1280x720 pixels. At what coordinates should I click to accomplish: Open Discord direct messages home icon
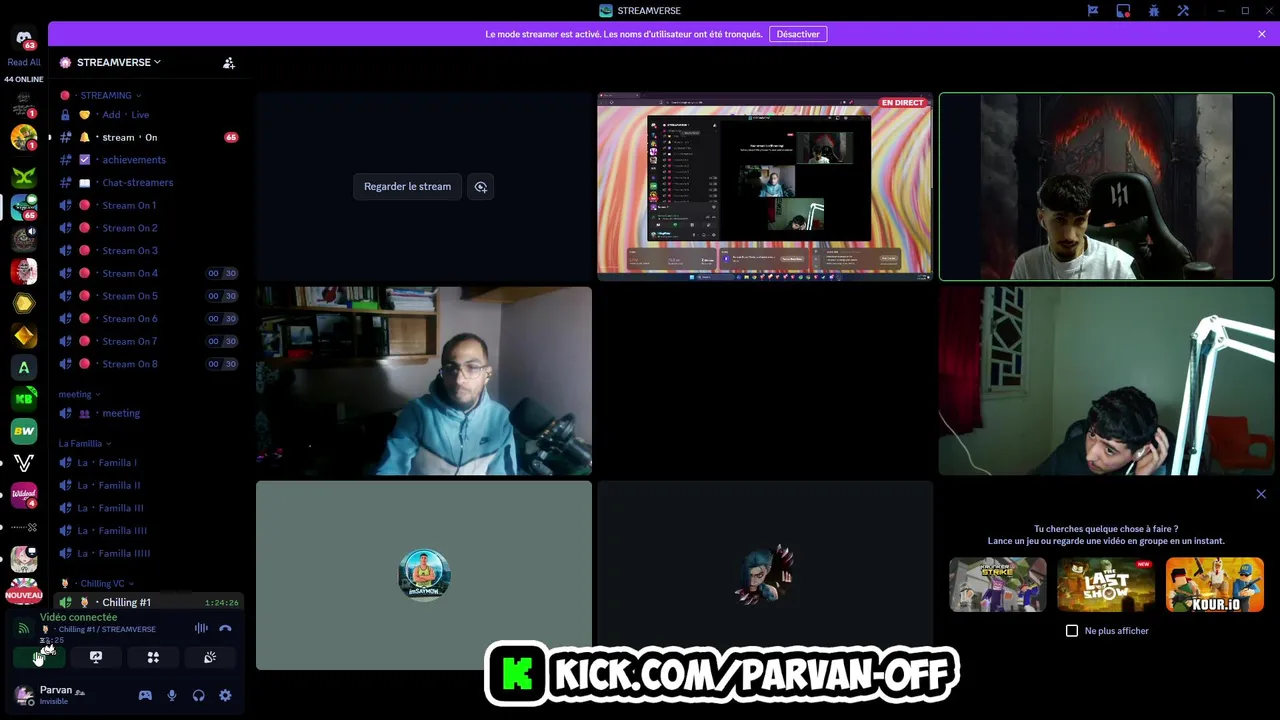24,38
